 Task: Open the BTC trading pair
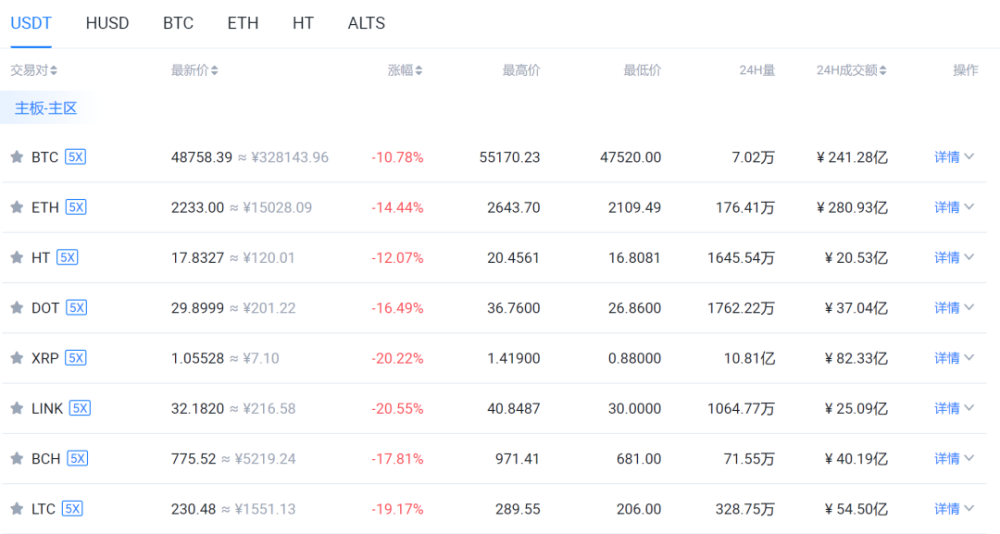[45, 157]
